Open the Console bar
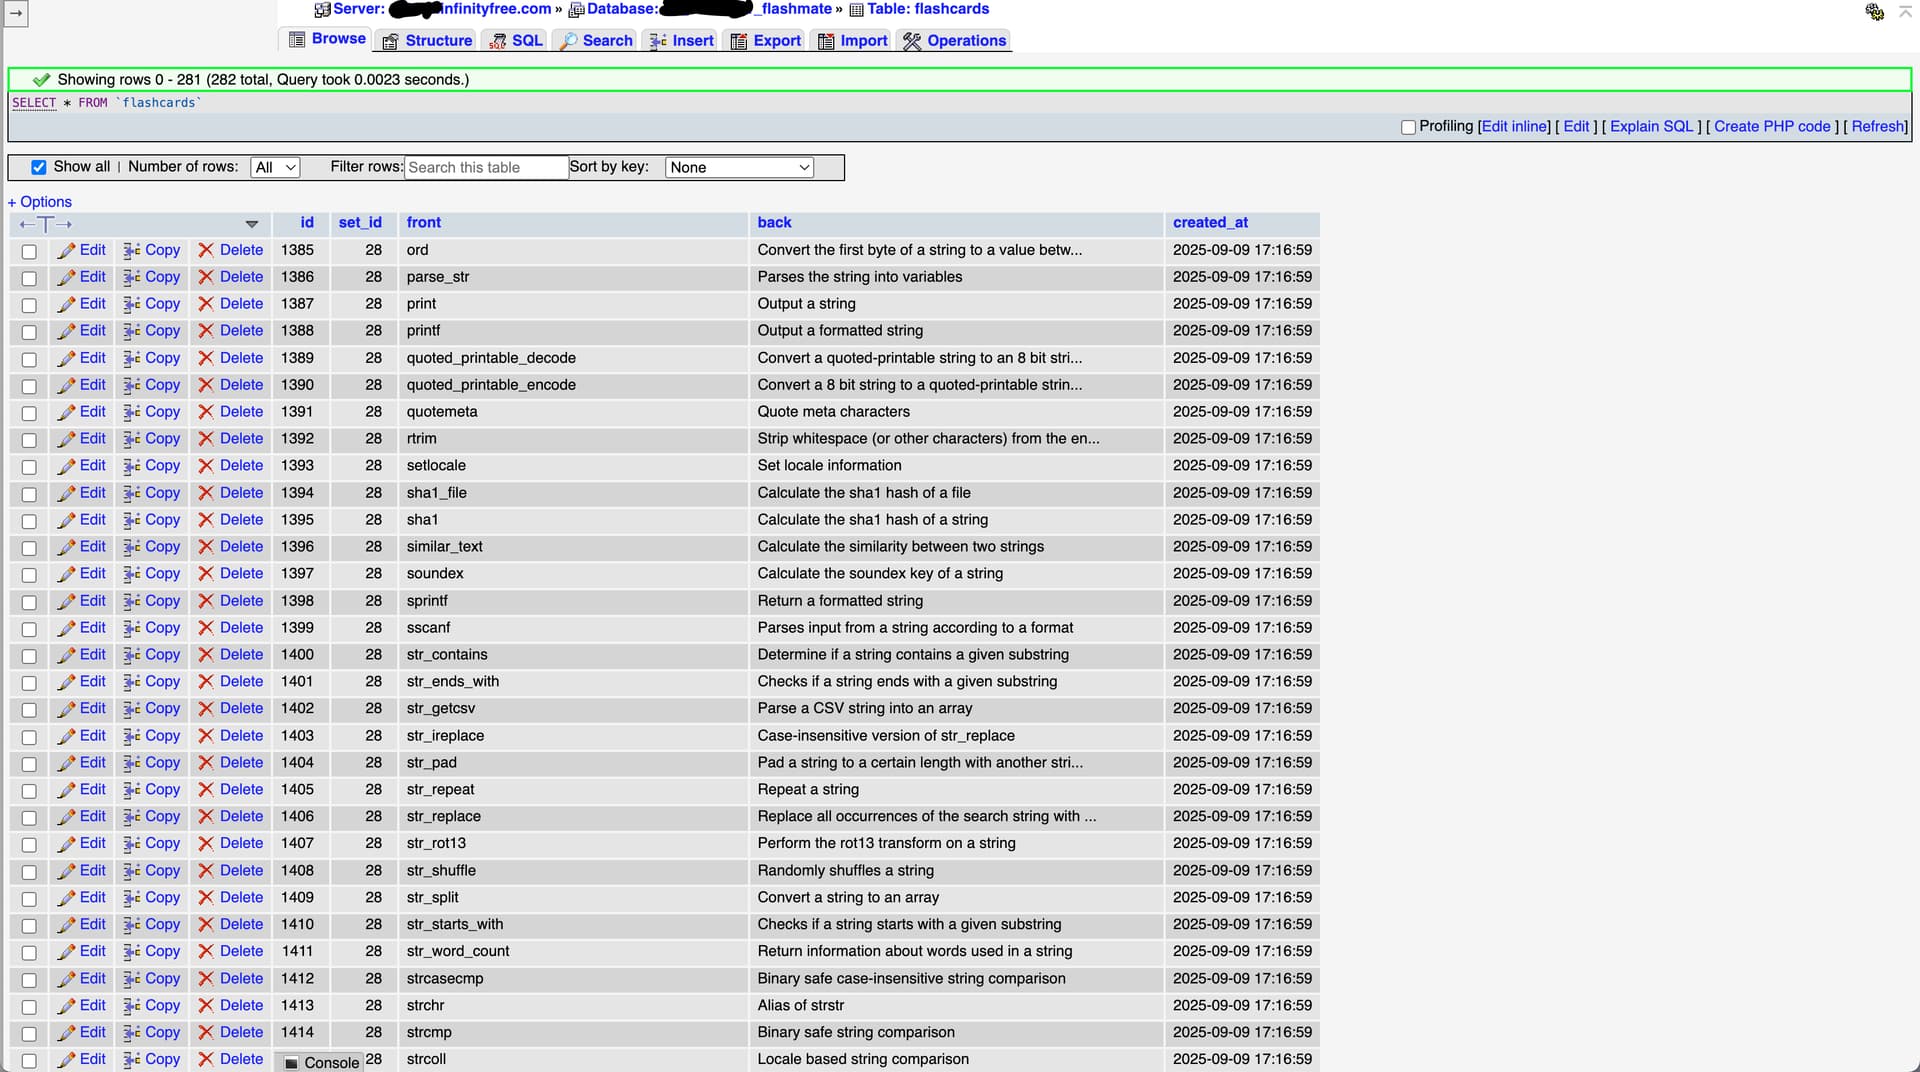The height and width of the screenshot is (1072, 1920). [319, 1062]
